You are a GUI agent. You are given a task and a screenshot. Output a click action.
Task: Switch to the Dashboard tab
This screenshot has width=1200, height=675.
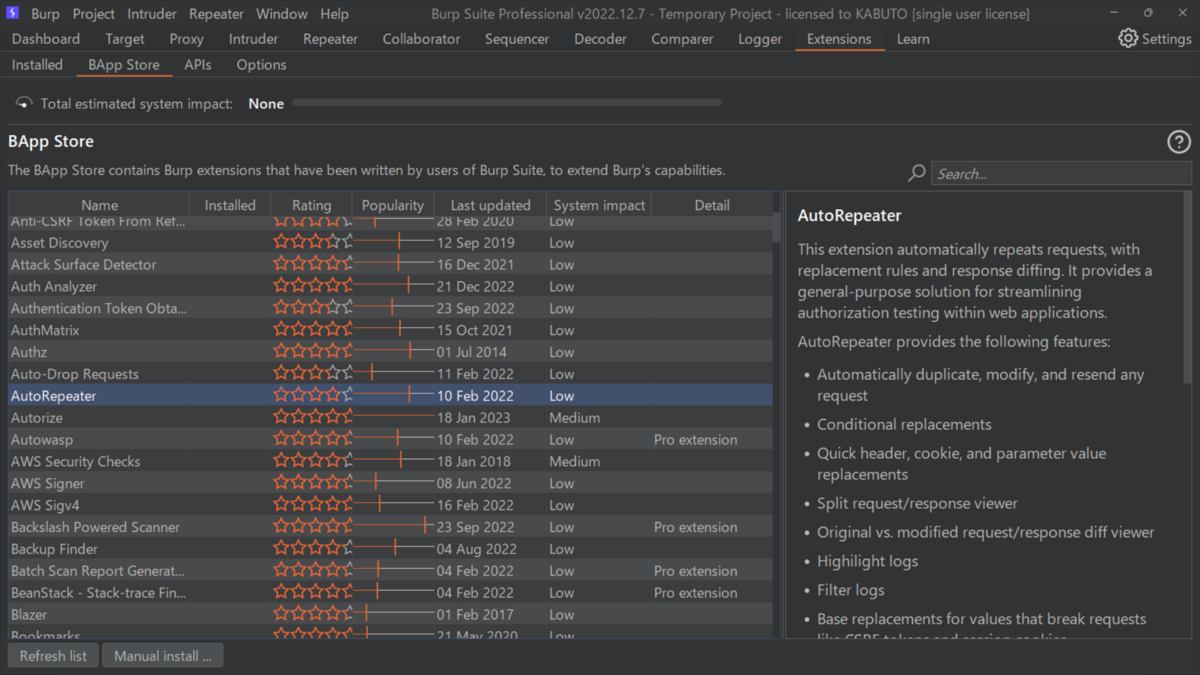pyautogui.click(x=46, y=38)
